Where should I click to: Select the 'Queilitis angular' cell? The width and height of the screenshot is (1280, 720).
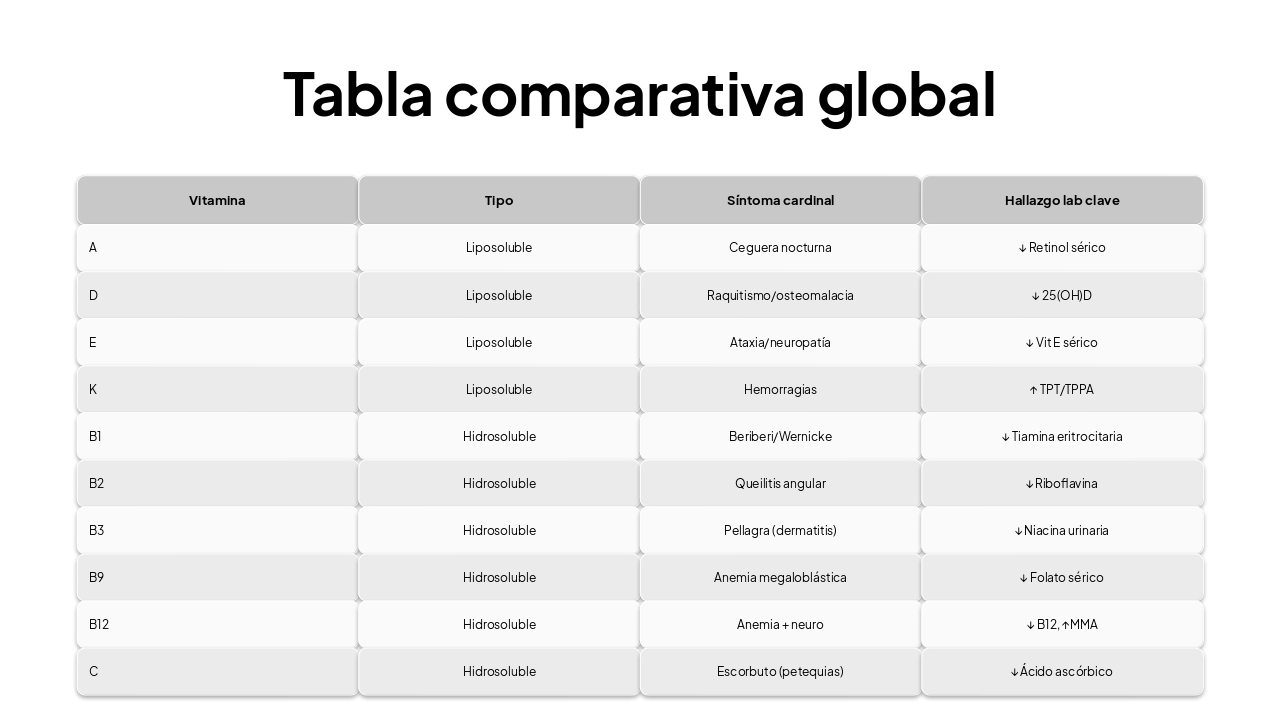tap(780, 483)
